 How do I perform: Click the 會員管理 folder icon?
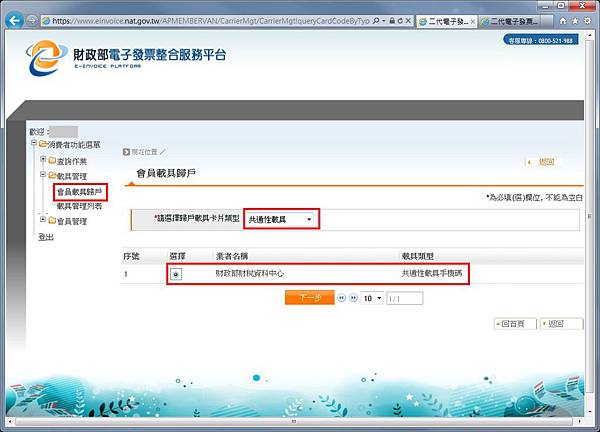click(52, 220)
